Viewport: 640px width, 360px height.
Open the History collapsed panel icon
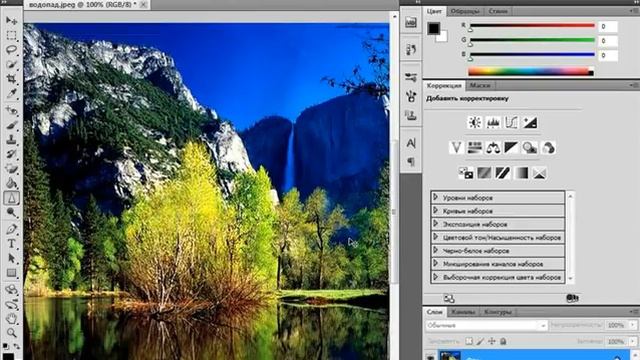point(411,49)
